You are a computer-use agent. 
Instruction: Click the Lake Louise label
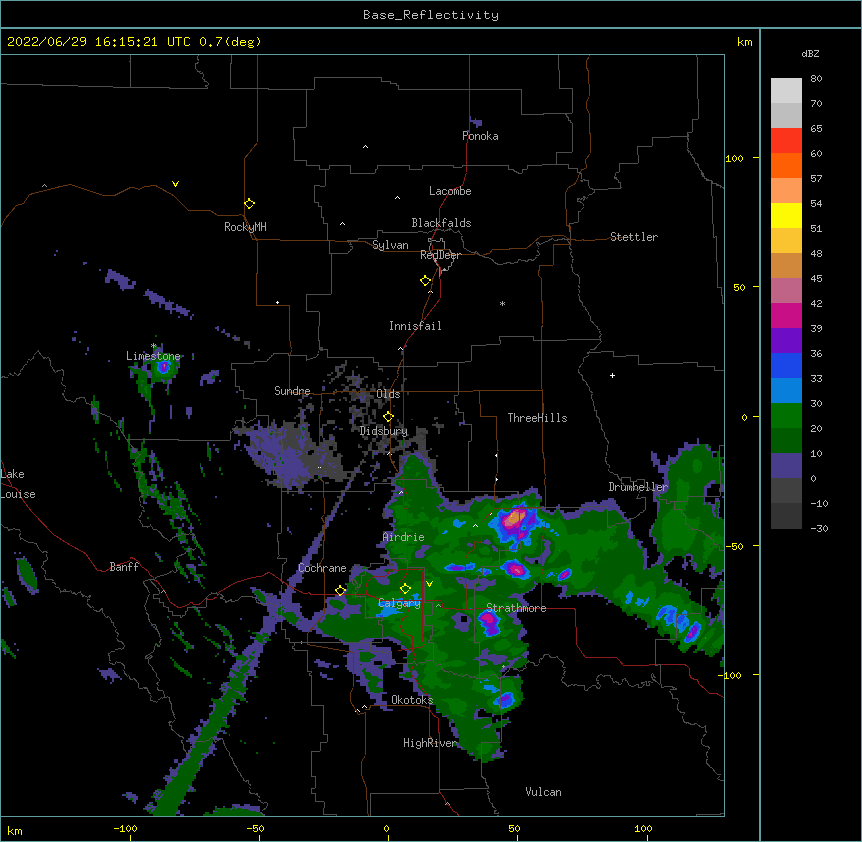tap(18, 484)
